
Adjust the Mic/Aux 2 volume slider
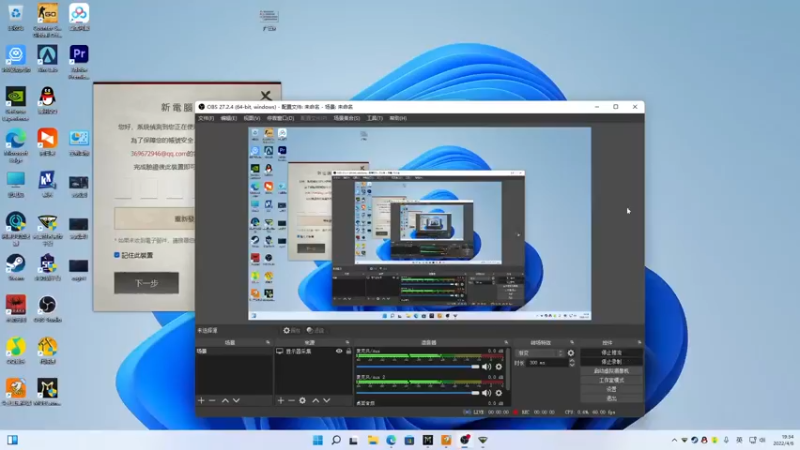pos(418,393)
